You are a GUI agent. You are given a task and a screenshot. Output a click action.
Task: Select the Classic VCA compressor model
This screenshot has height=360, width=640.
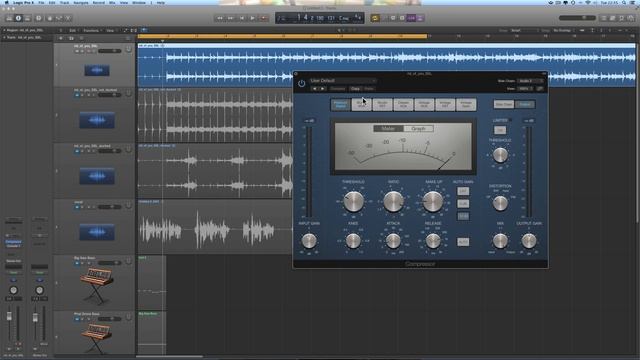(x=403, y=104)
